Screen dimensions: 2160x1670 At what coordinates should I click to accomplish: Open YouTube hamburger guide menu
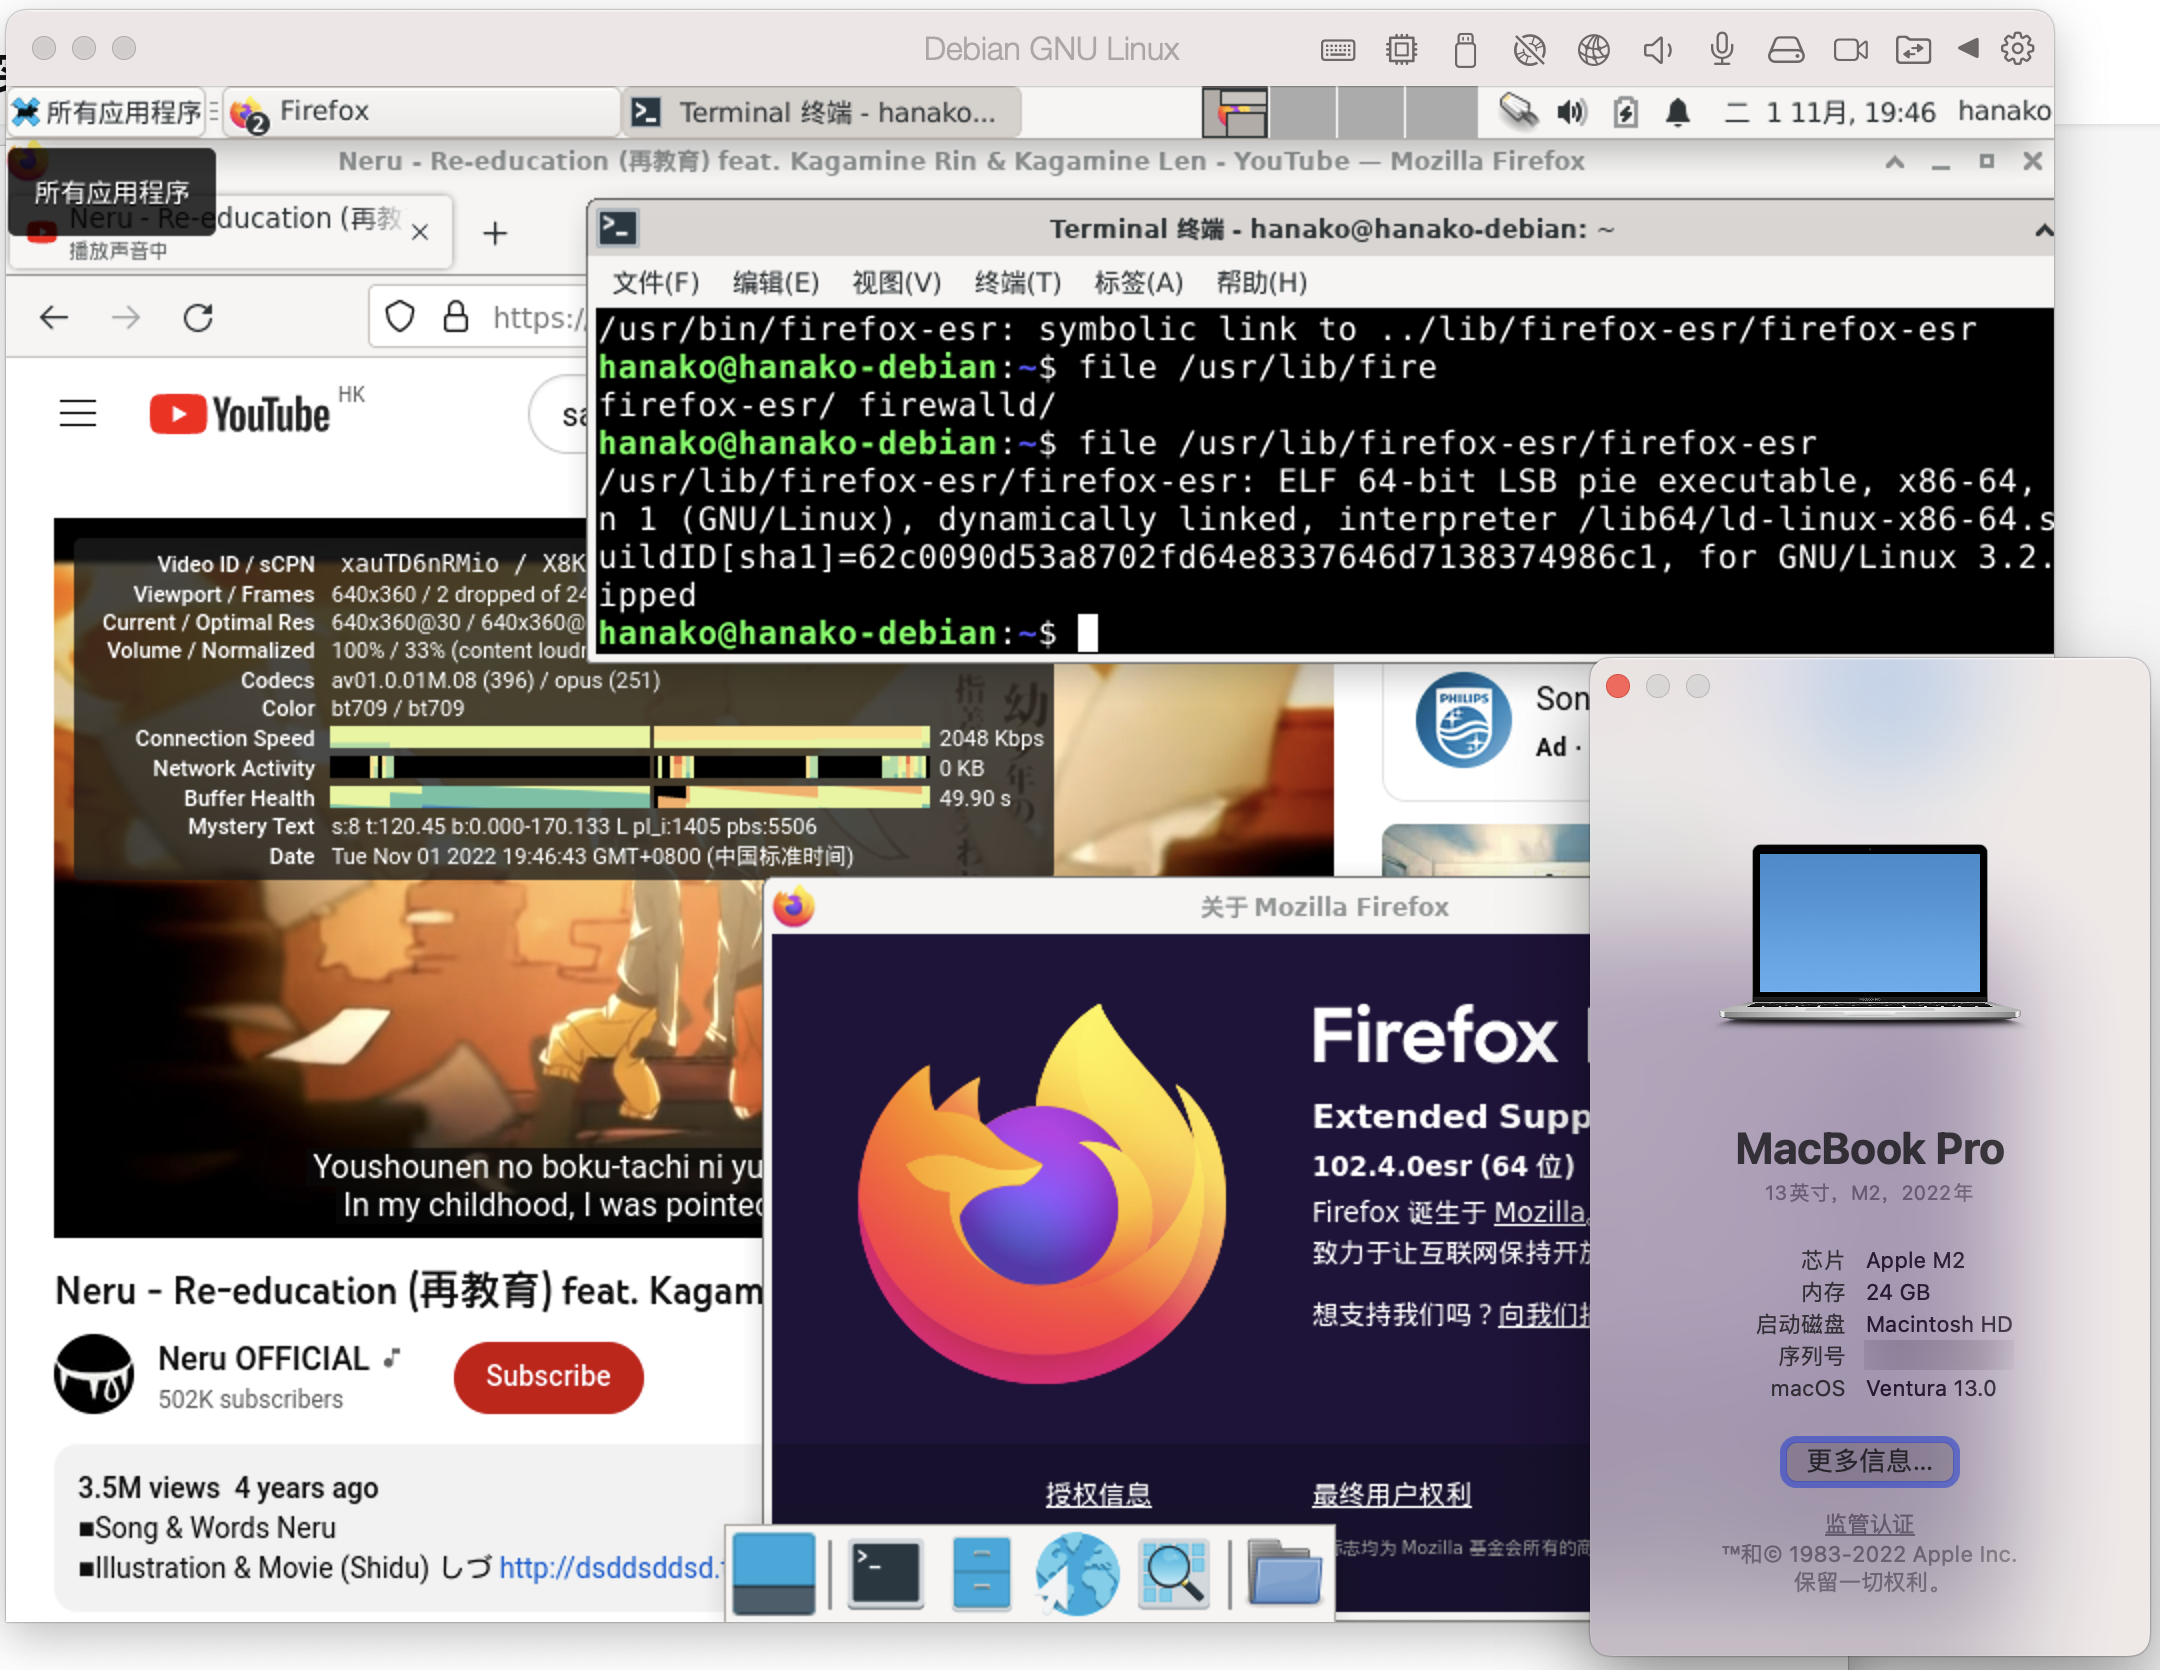click(x=78, y=413)
